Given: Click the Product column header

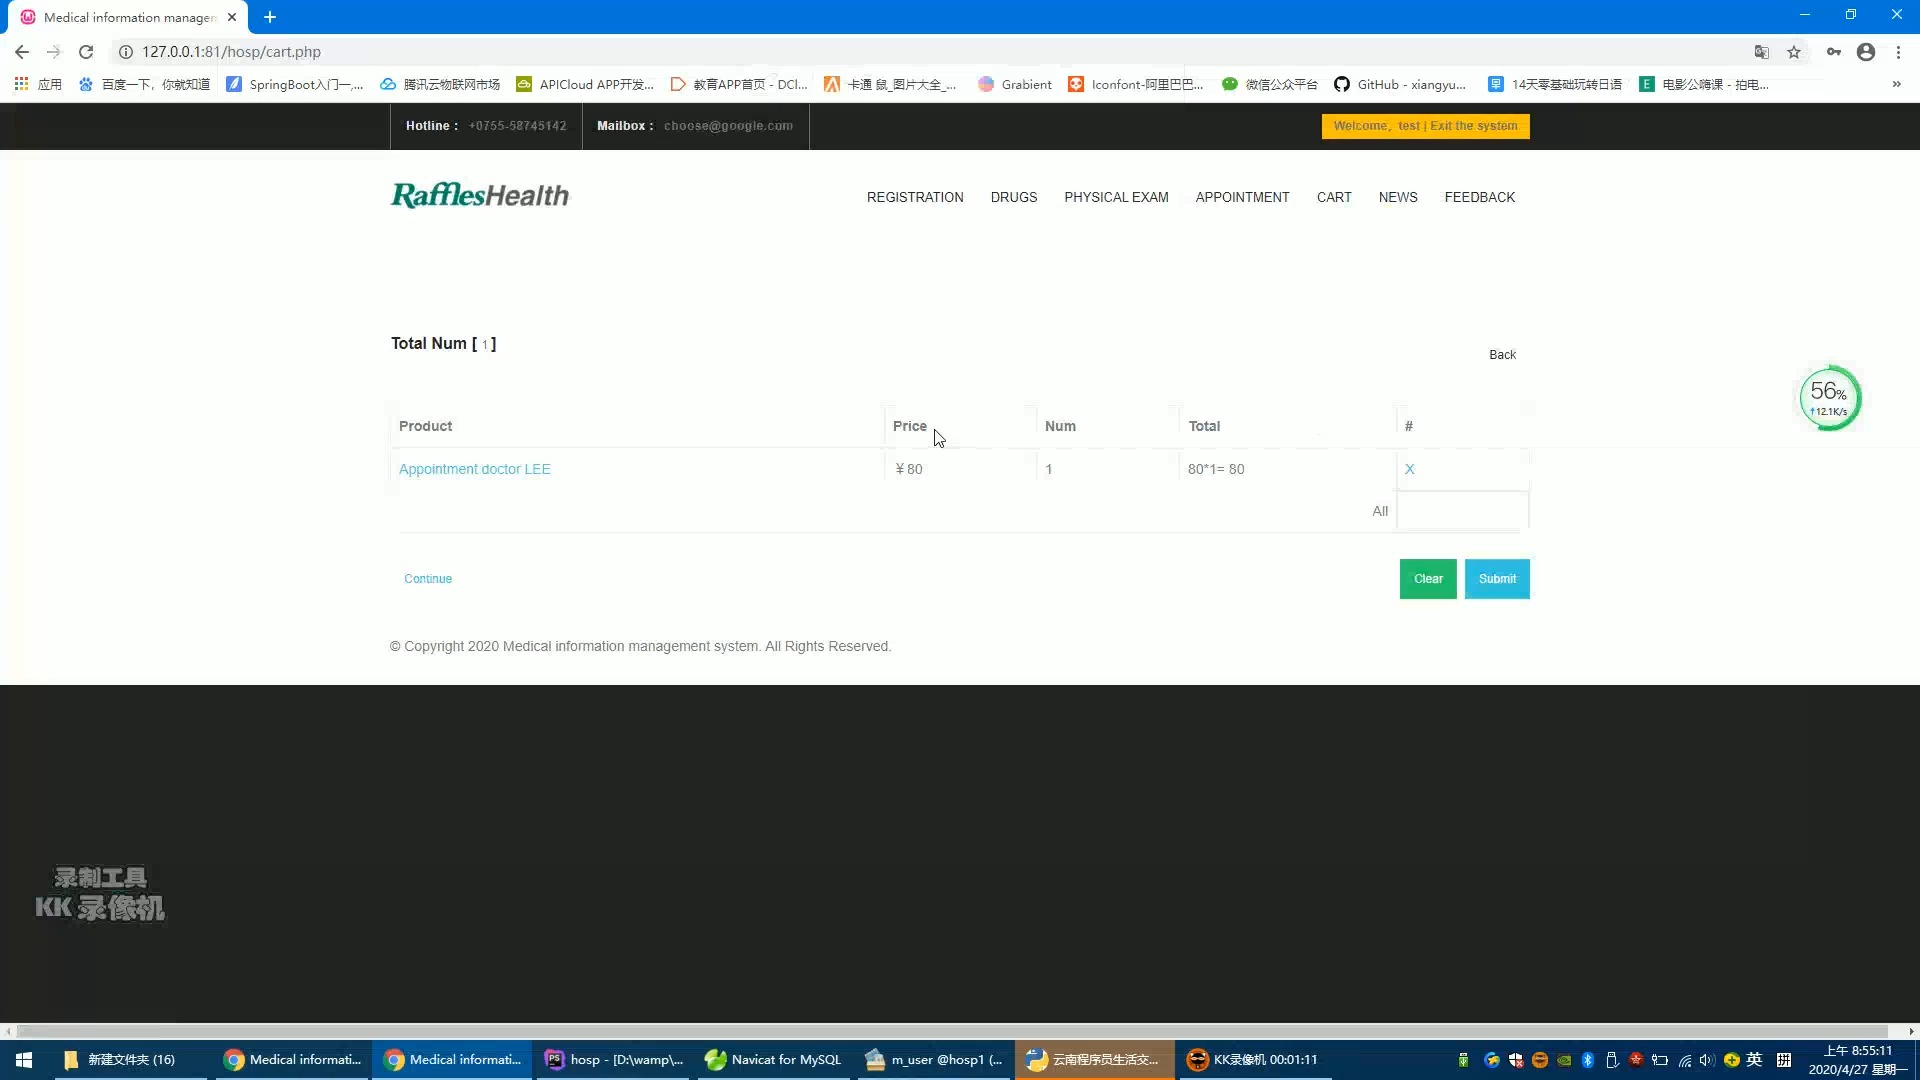Looking at the screenshot, I should click(x=425, y=426).
